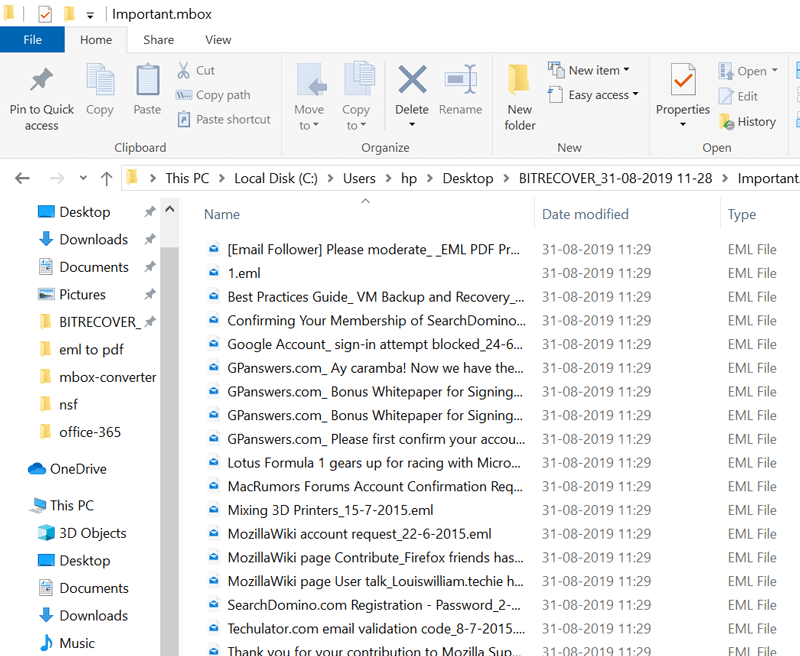Expand the Move to dropdown
Image resolution: width=800 pixels, height=656 pixels.
coord(309,126)
